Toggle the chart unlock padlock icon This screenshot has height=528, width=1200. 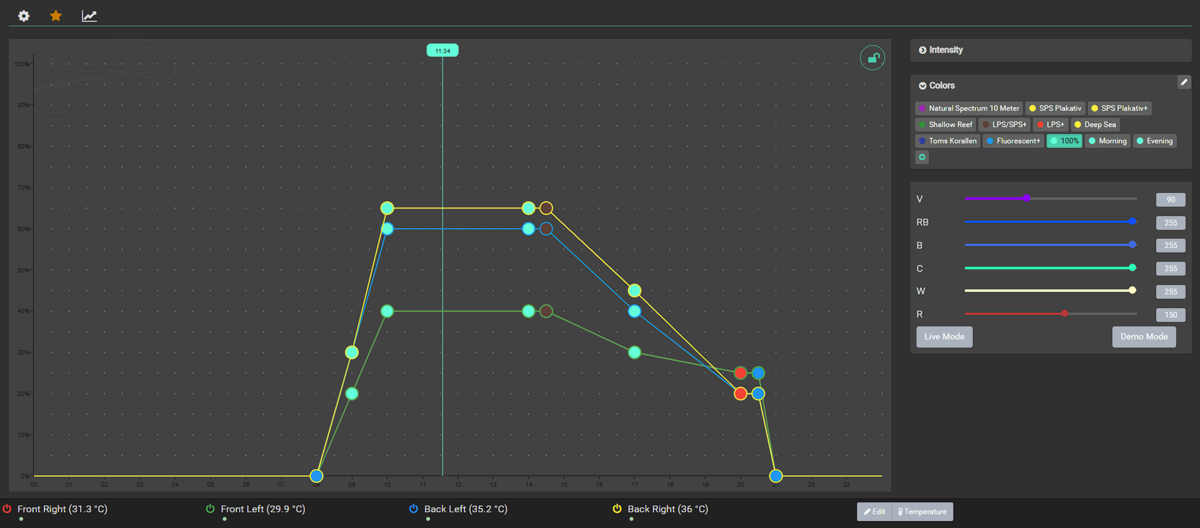point(873,58)
